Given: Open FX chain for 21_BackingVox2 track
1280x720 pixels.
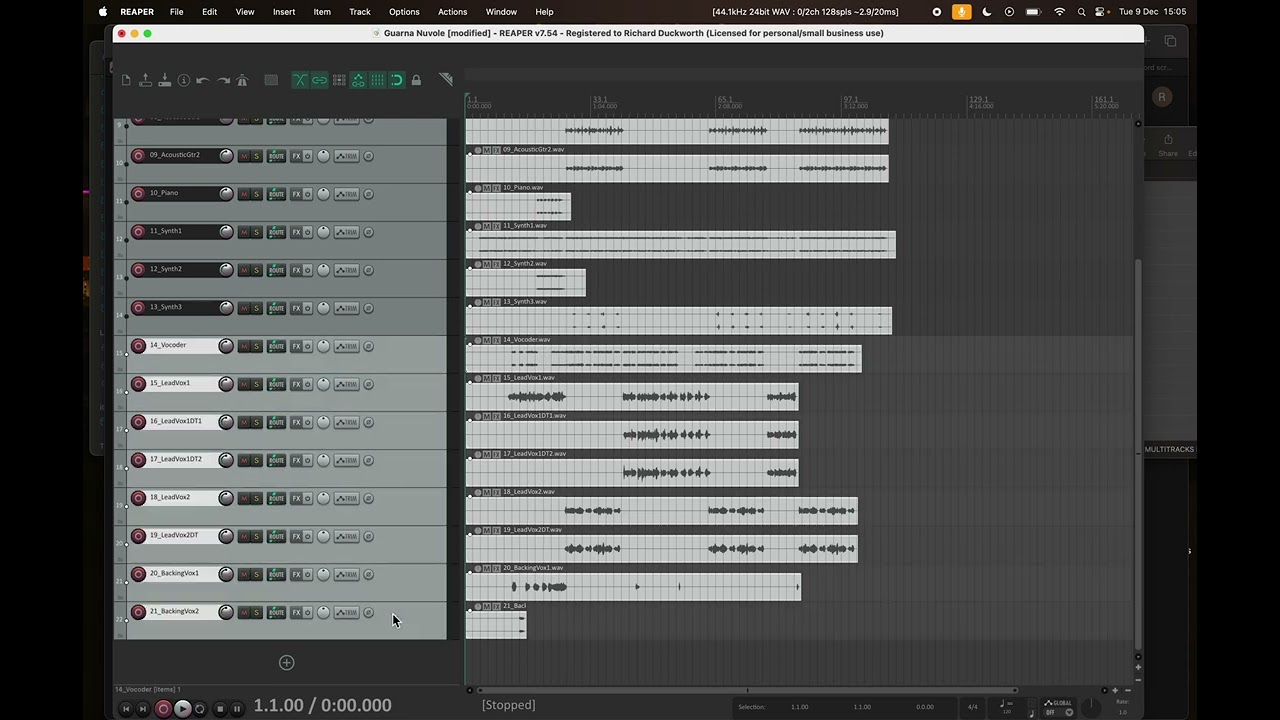Looking at the screenshot, I should (296, 612).
